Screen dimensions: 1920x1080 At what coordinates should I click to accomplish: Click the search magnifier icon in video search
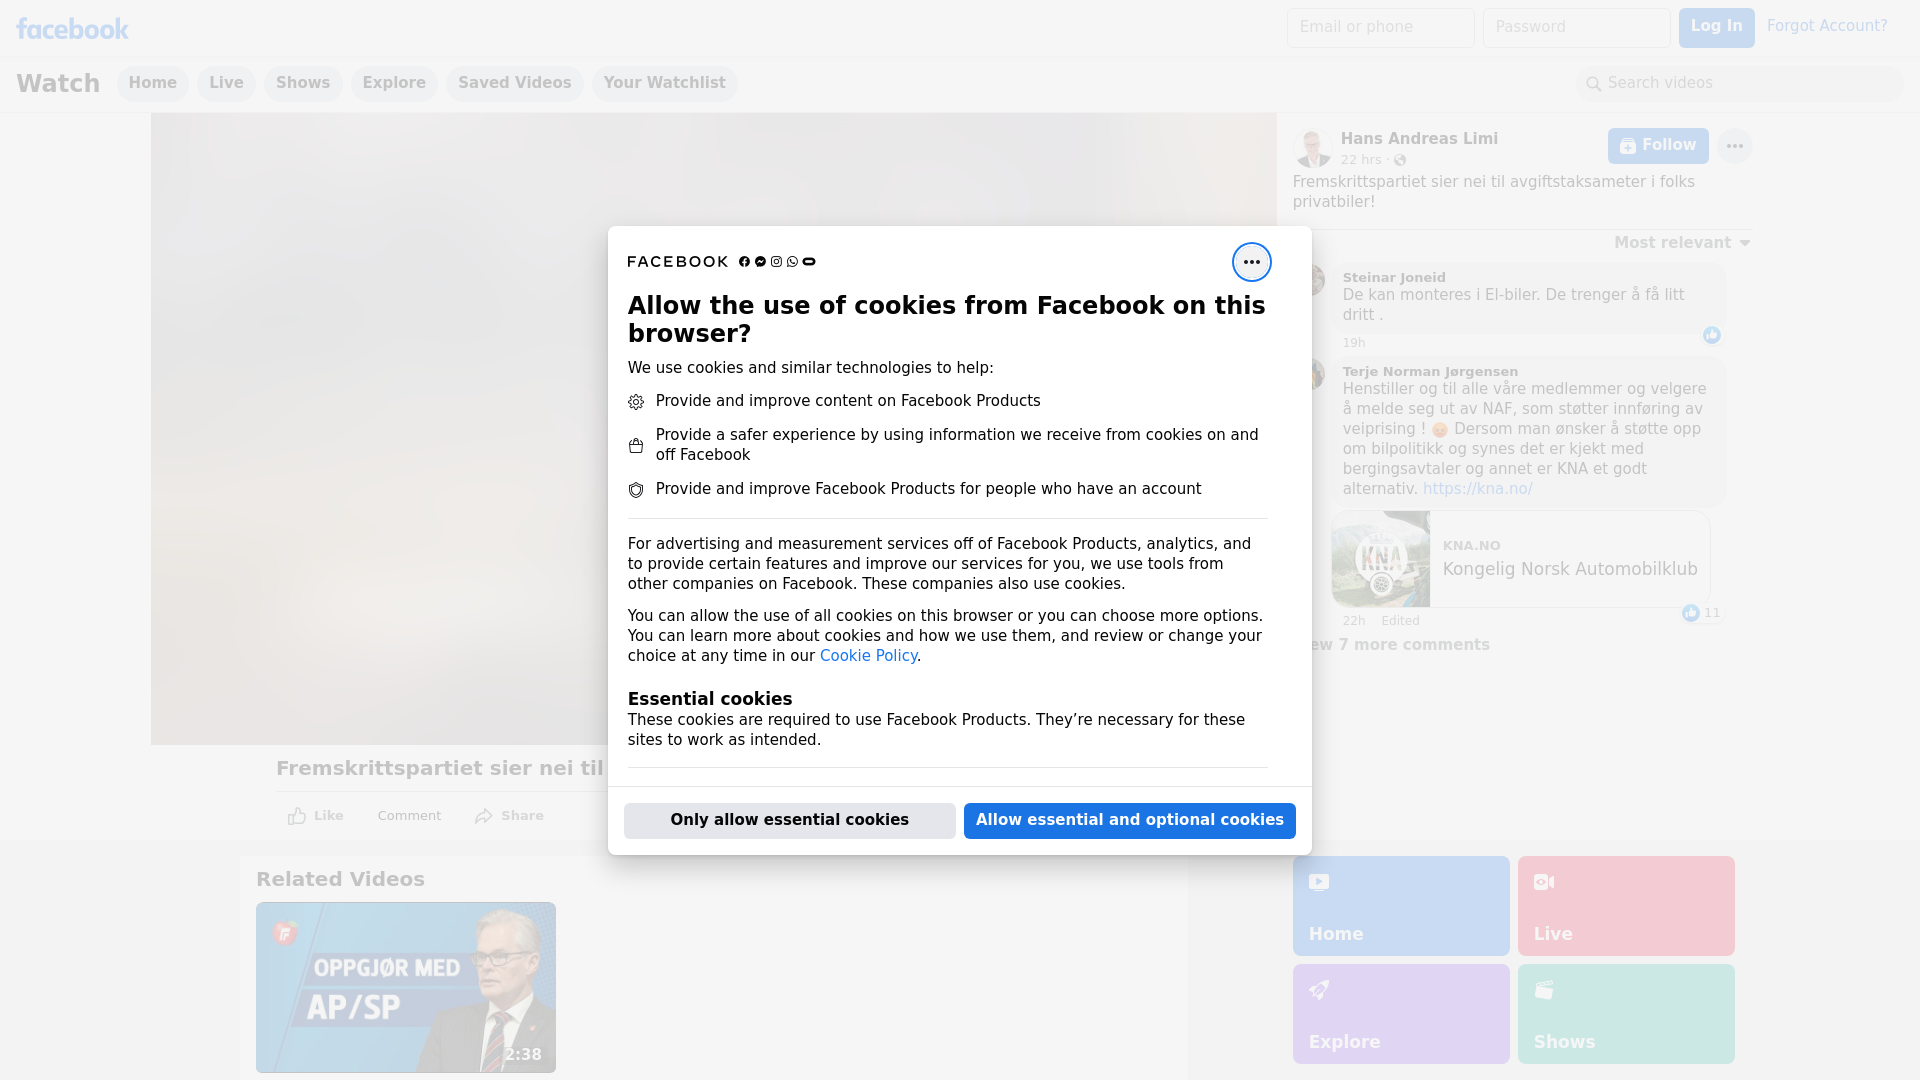(1593, 84)
